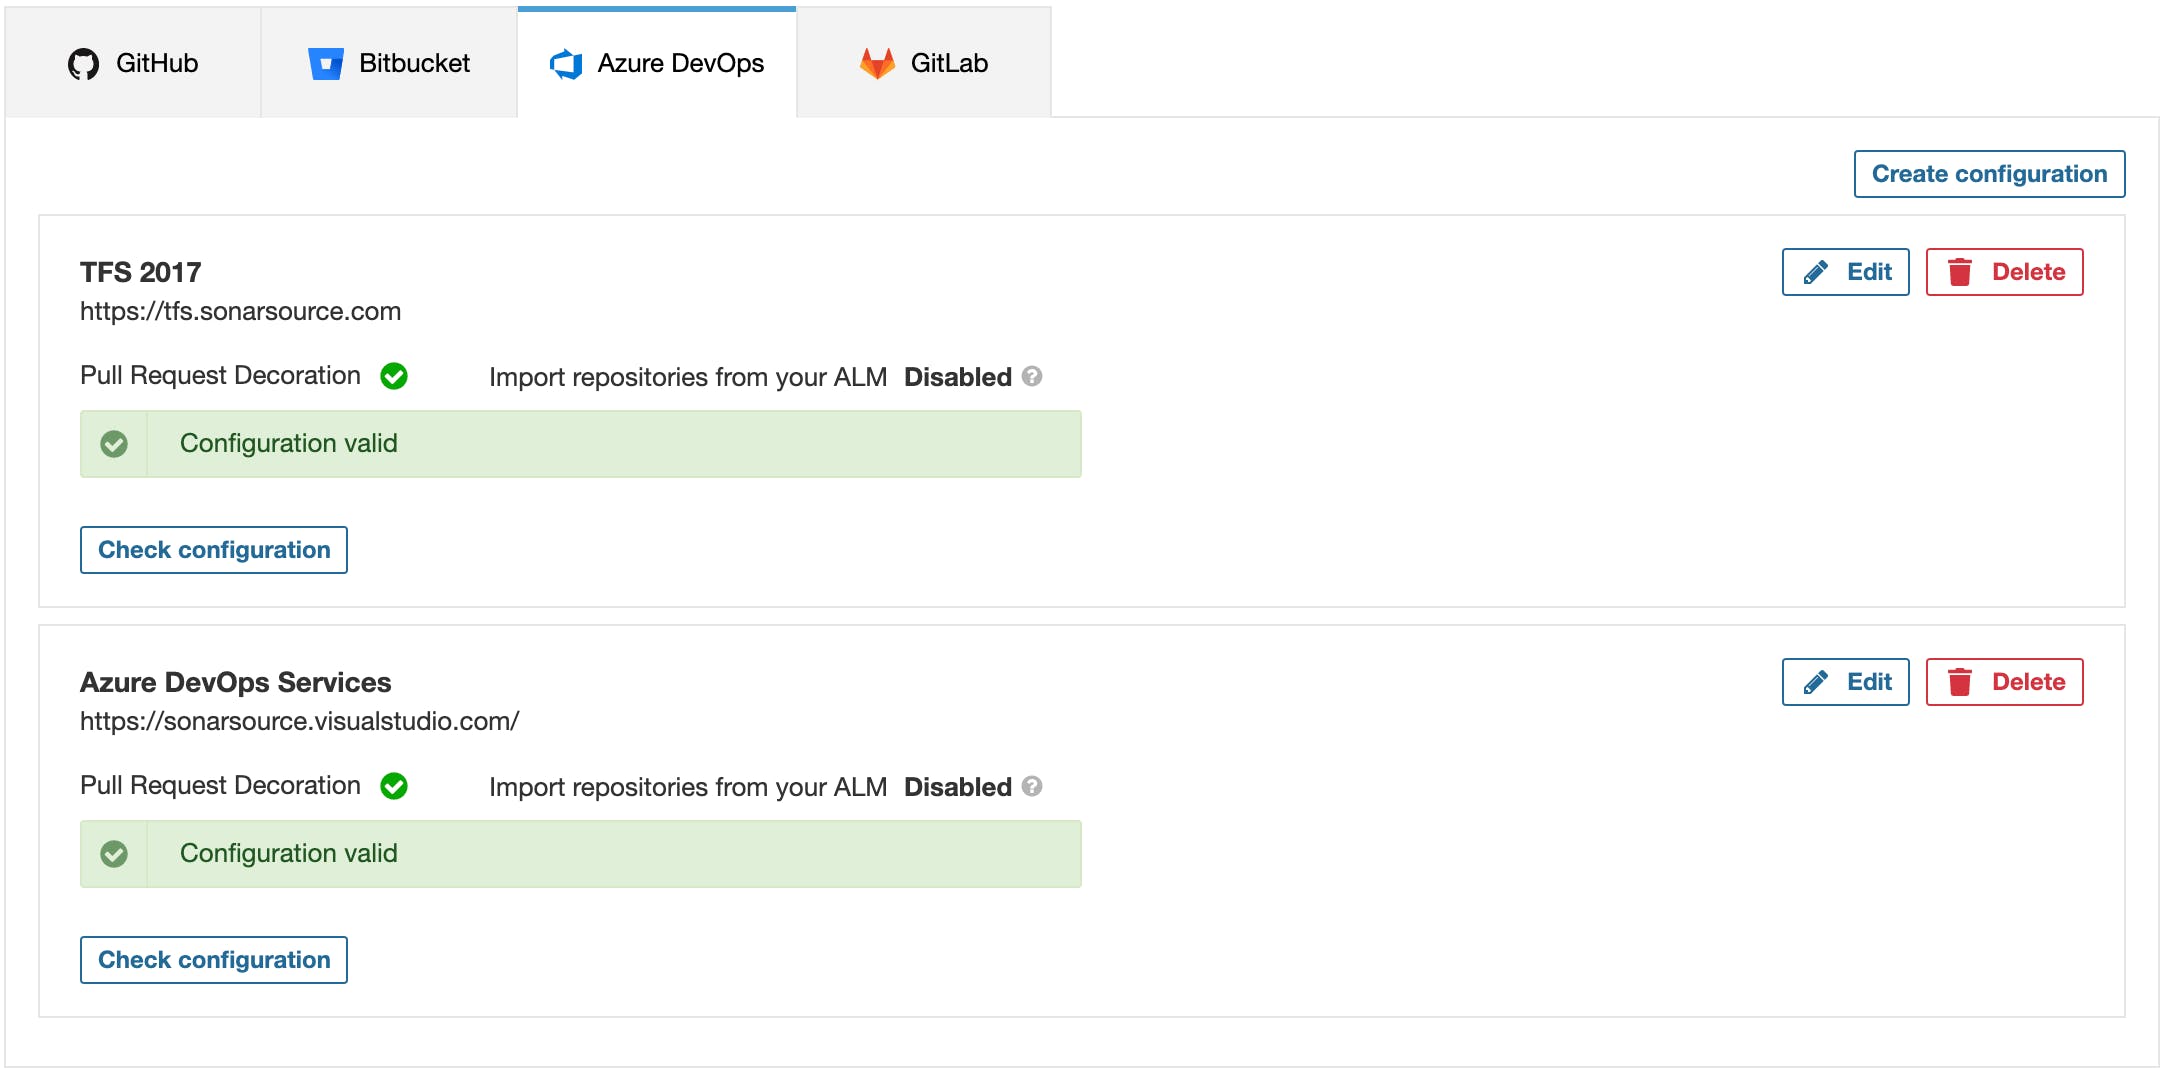Click pencil icon on Azure DevOps Services Edit
Screen dimensions: 2162x1070
point(1813,681)
